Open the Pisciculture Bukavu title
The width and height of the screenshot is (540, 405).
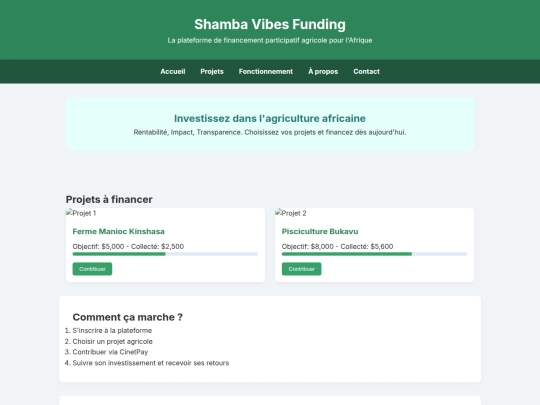(x=320, y=231)
